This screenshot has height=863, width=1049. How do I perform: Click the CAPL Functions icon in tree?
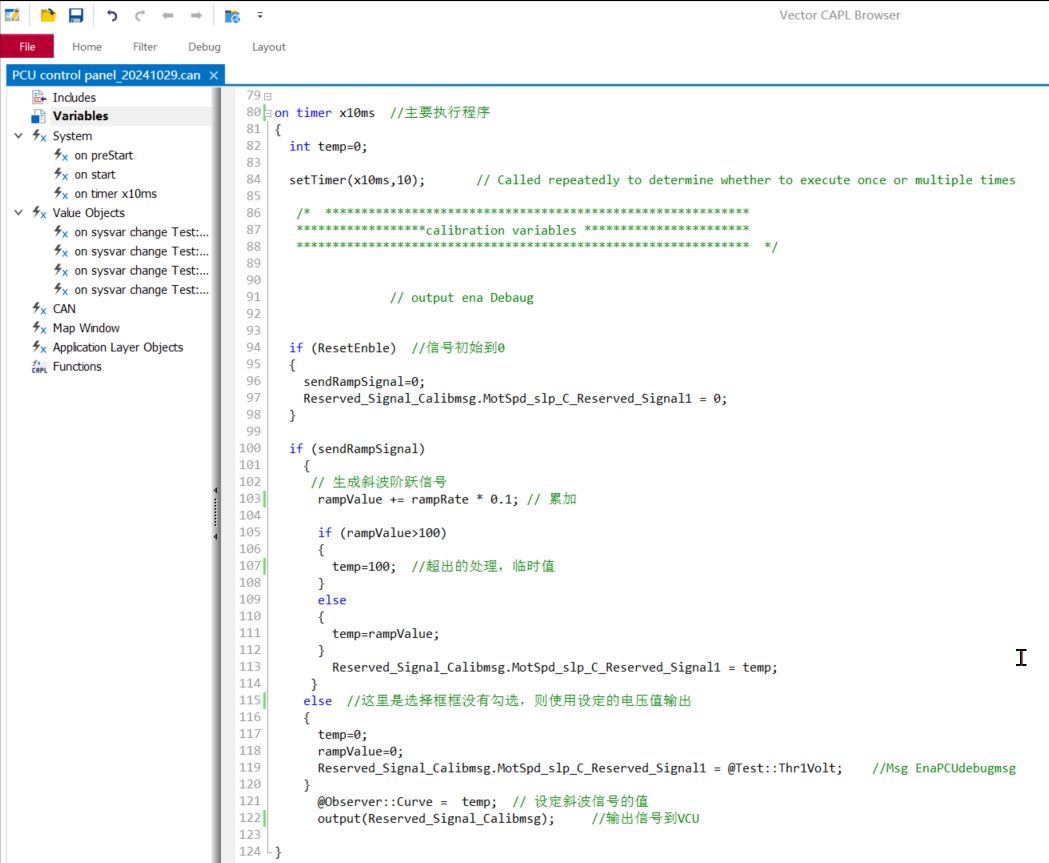click(39, 367)
